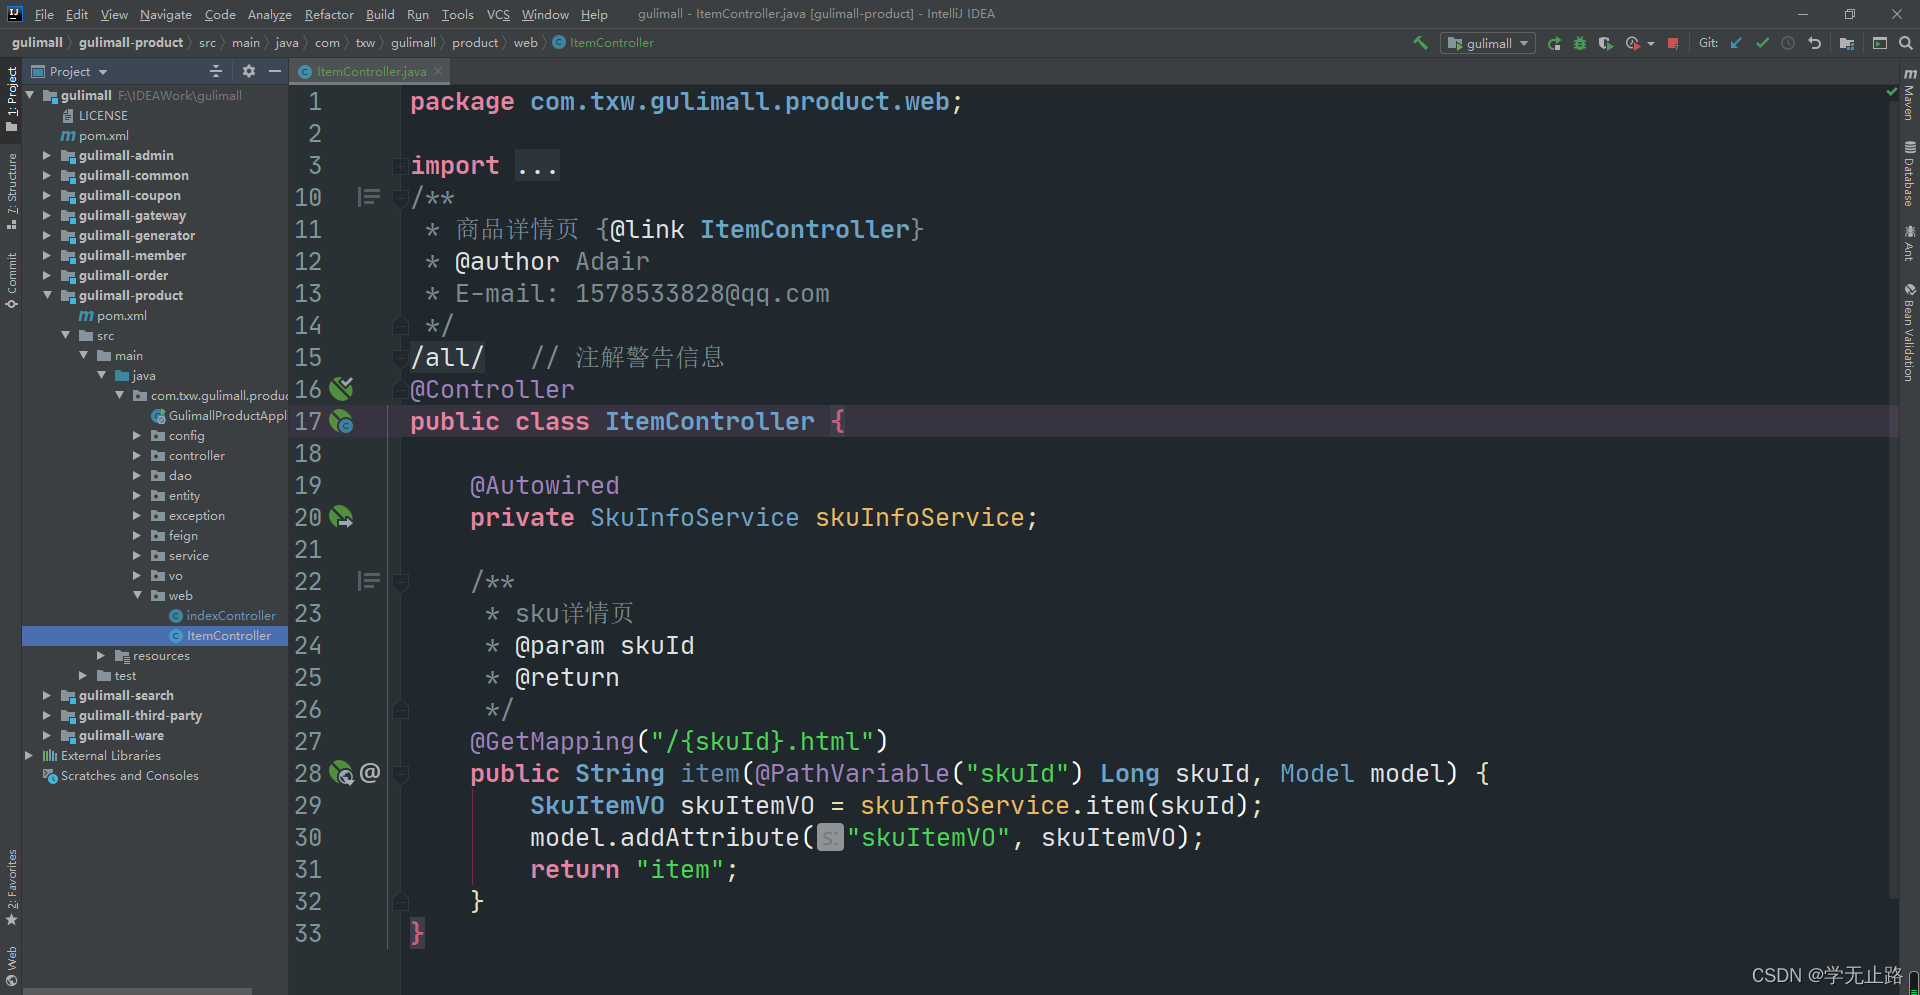Click the green Debug bug icon
The width and height of the screenshot is (1920, 995).
coord(1580,43)
